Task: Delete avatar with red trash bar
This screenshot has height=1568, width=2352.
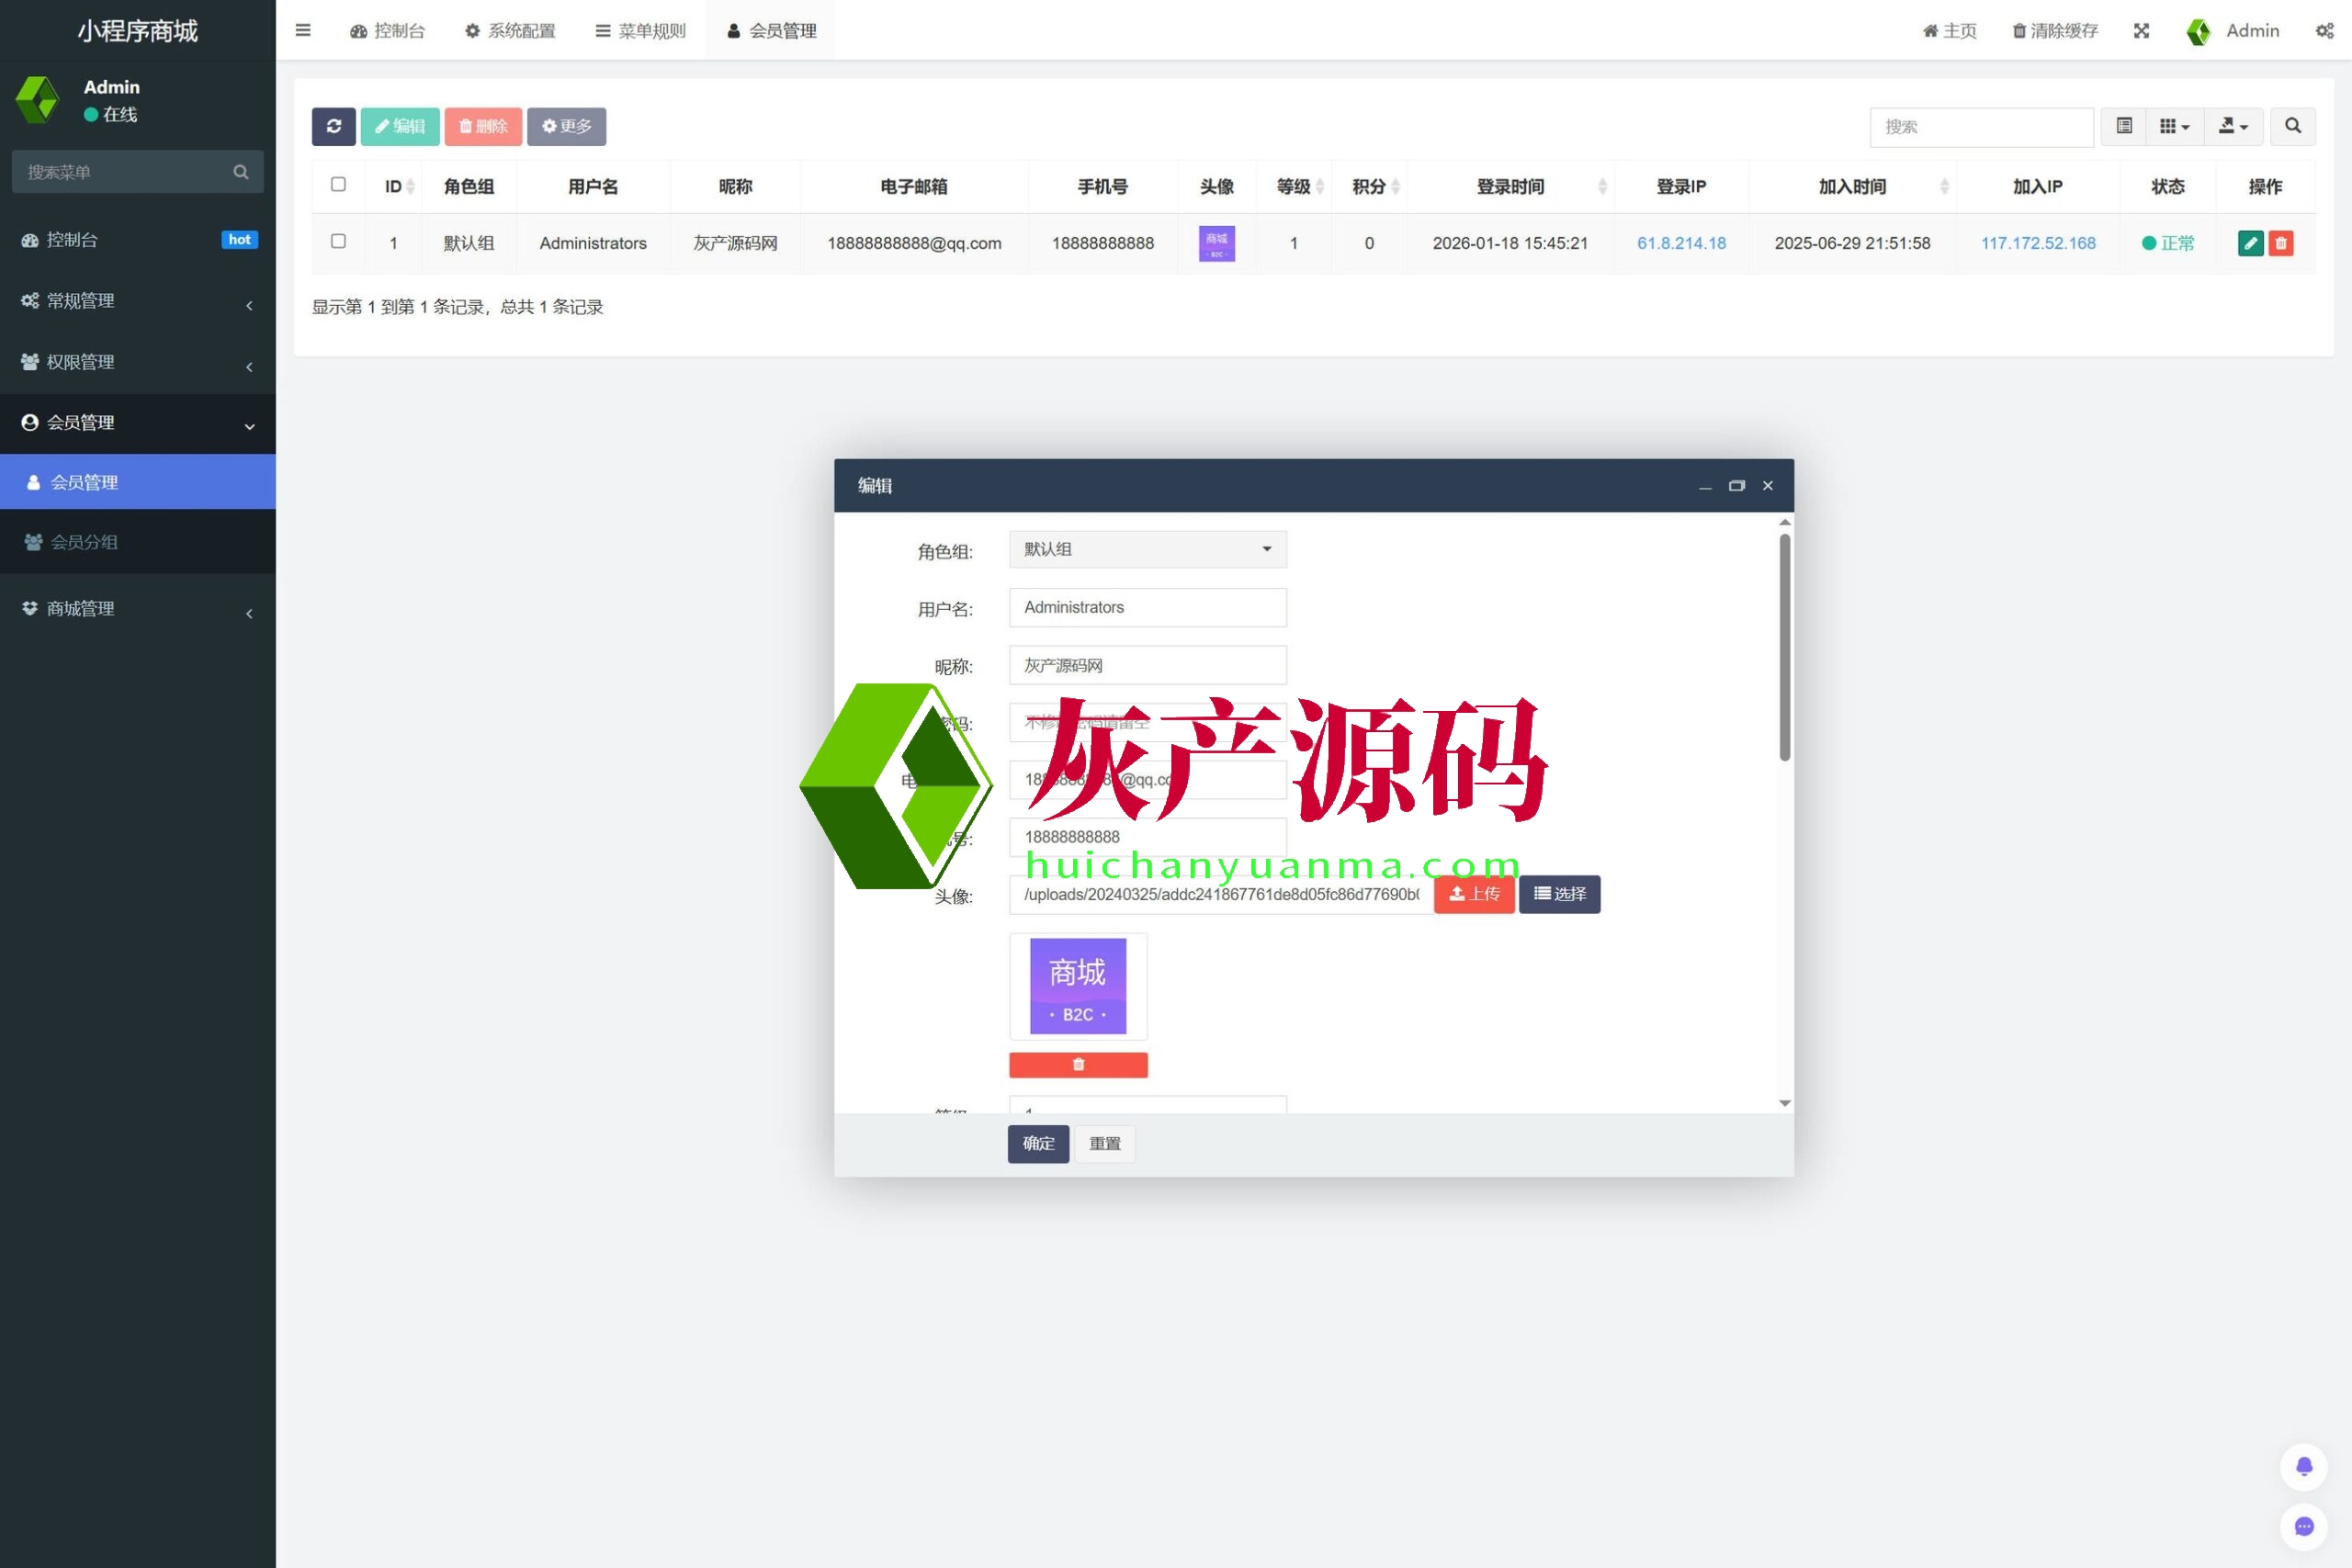Action: point(1078,1064)
